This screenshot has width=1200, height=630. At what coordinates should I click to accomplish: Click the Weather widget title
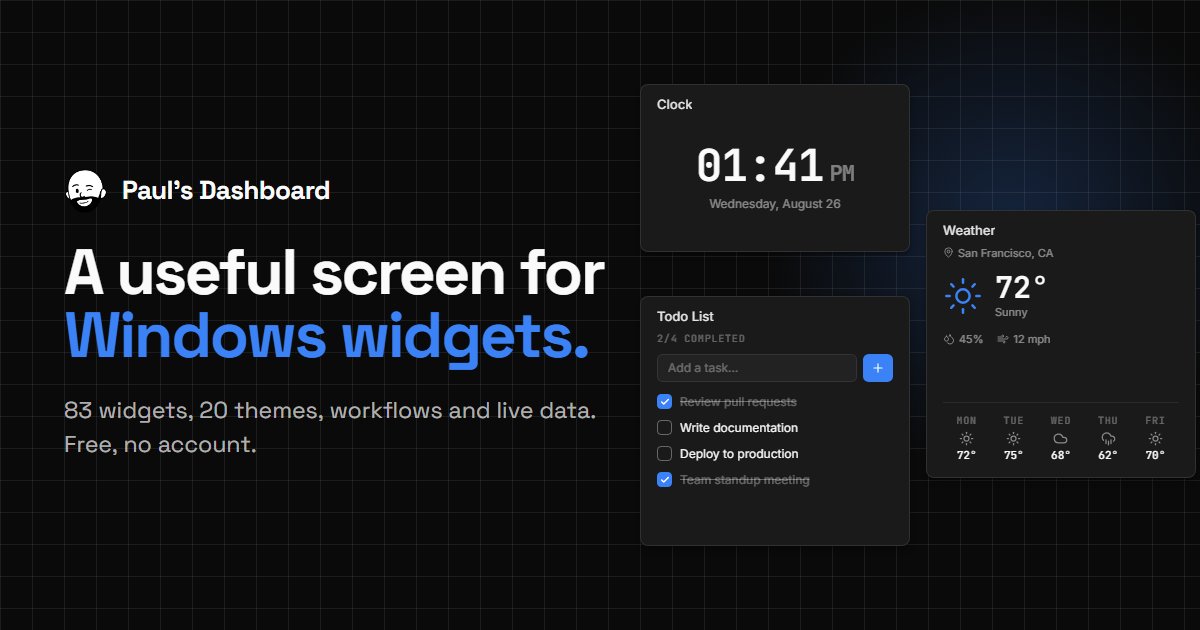coord(969,230)
